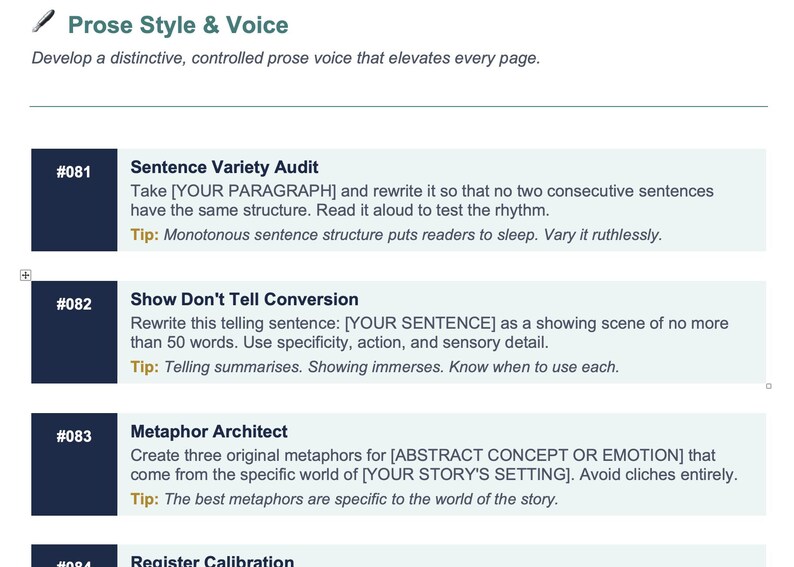Click the [YOUR STORY'S SETTING] placeholder
Screen dimensions: 794x567
(466, 474)
